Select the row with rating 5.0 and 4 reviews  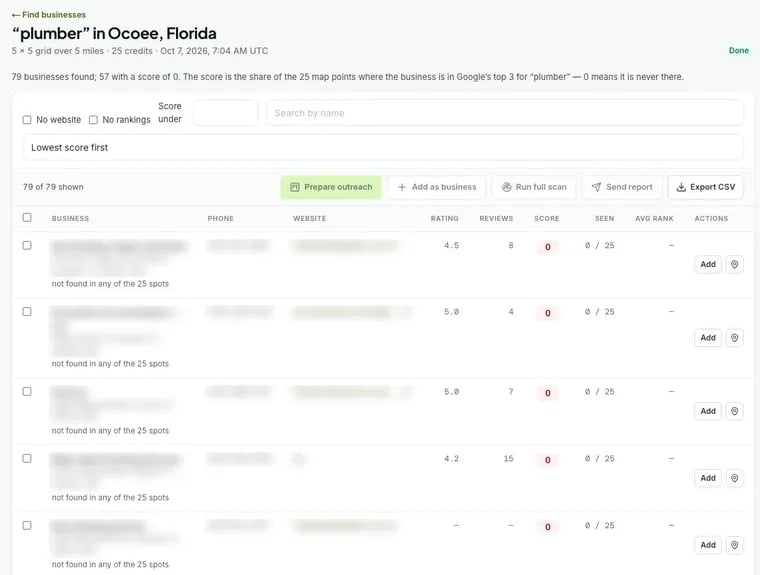(27, 311)
